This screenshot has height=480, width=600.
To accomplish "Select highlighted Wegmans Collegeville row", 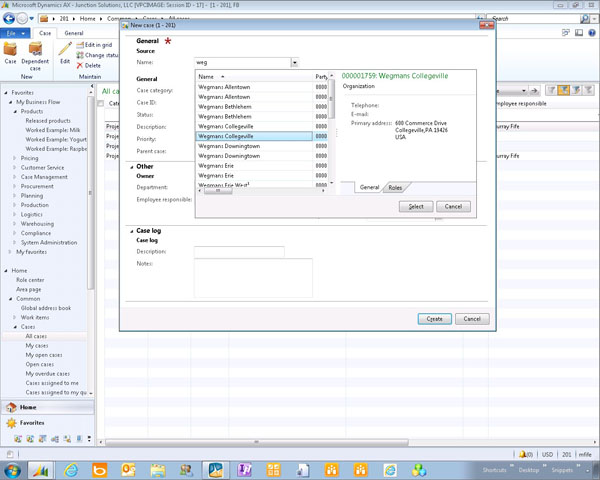I will 254,136.
